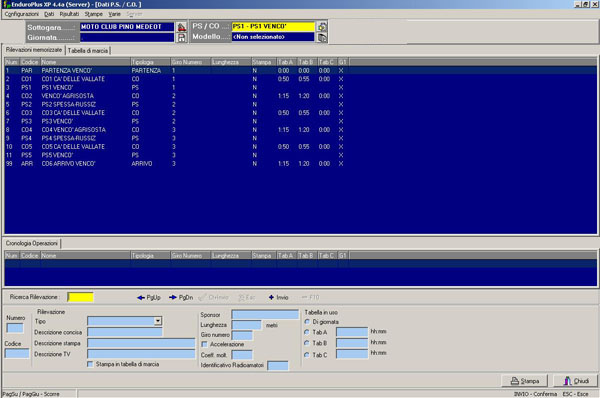Open the Risultati menu
Screen dimensions: 600x398
[x=69, y=14]
